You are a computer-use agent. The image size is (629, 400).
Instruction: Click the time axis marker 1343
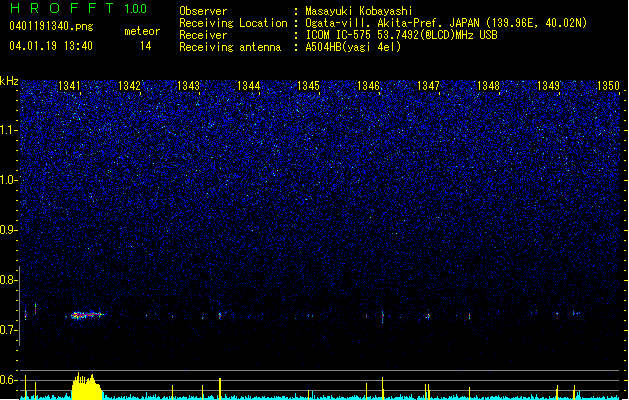coord(189,86)
